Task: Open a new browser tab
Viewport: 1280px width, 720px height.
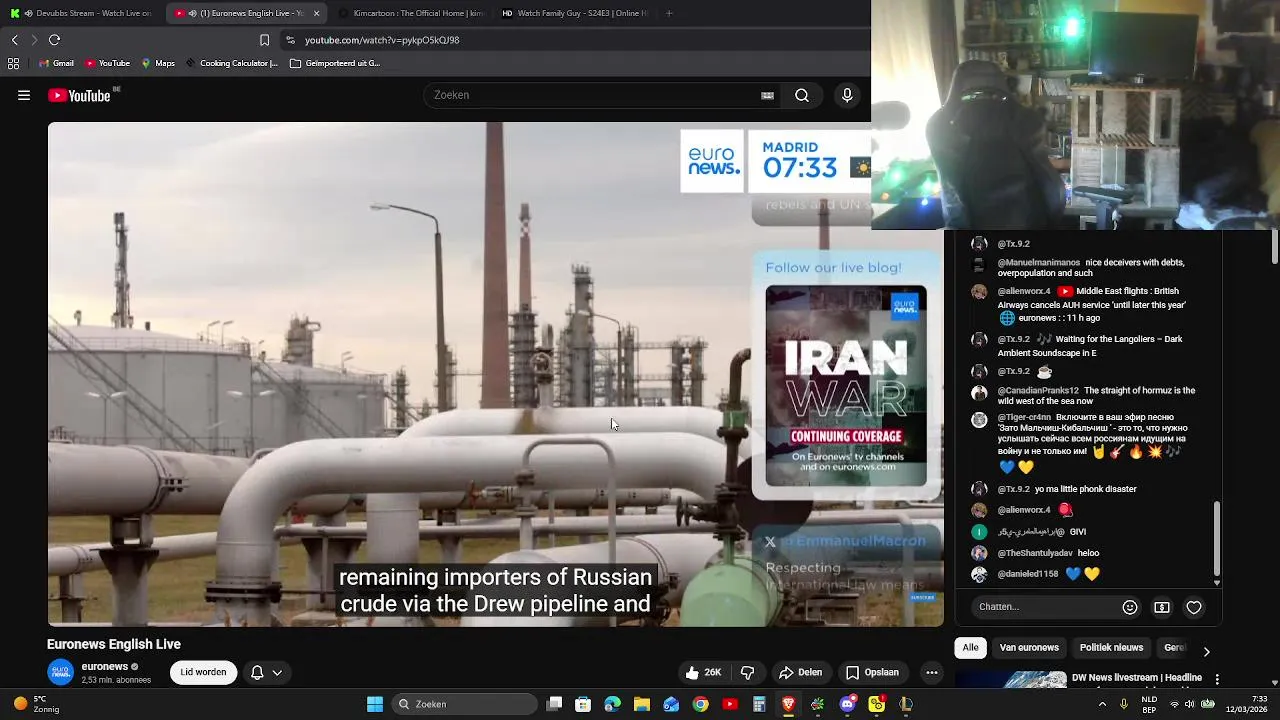Action: point(669,13)
